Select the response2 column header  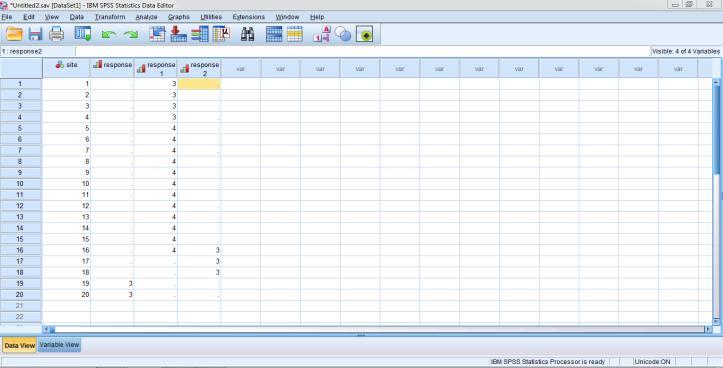[199, 68]
